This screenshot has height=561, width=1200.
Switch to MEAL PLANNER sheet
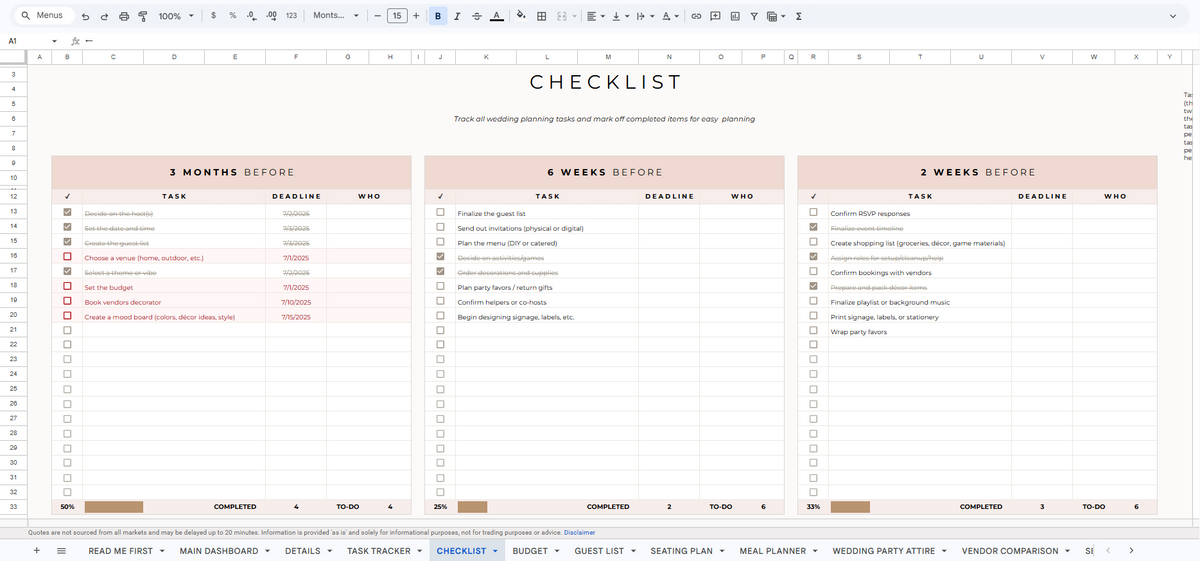772,551
